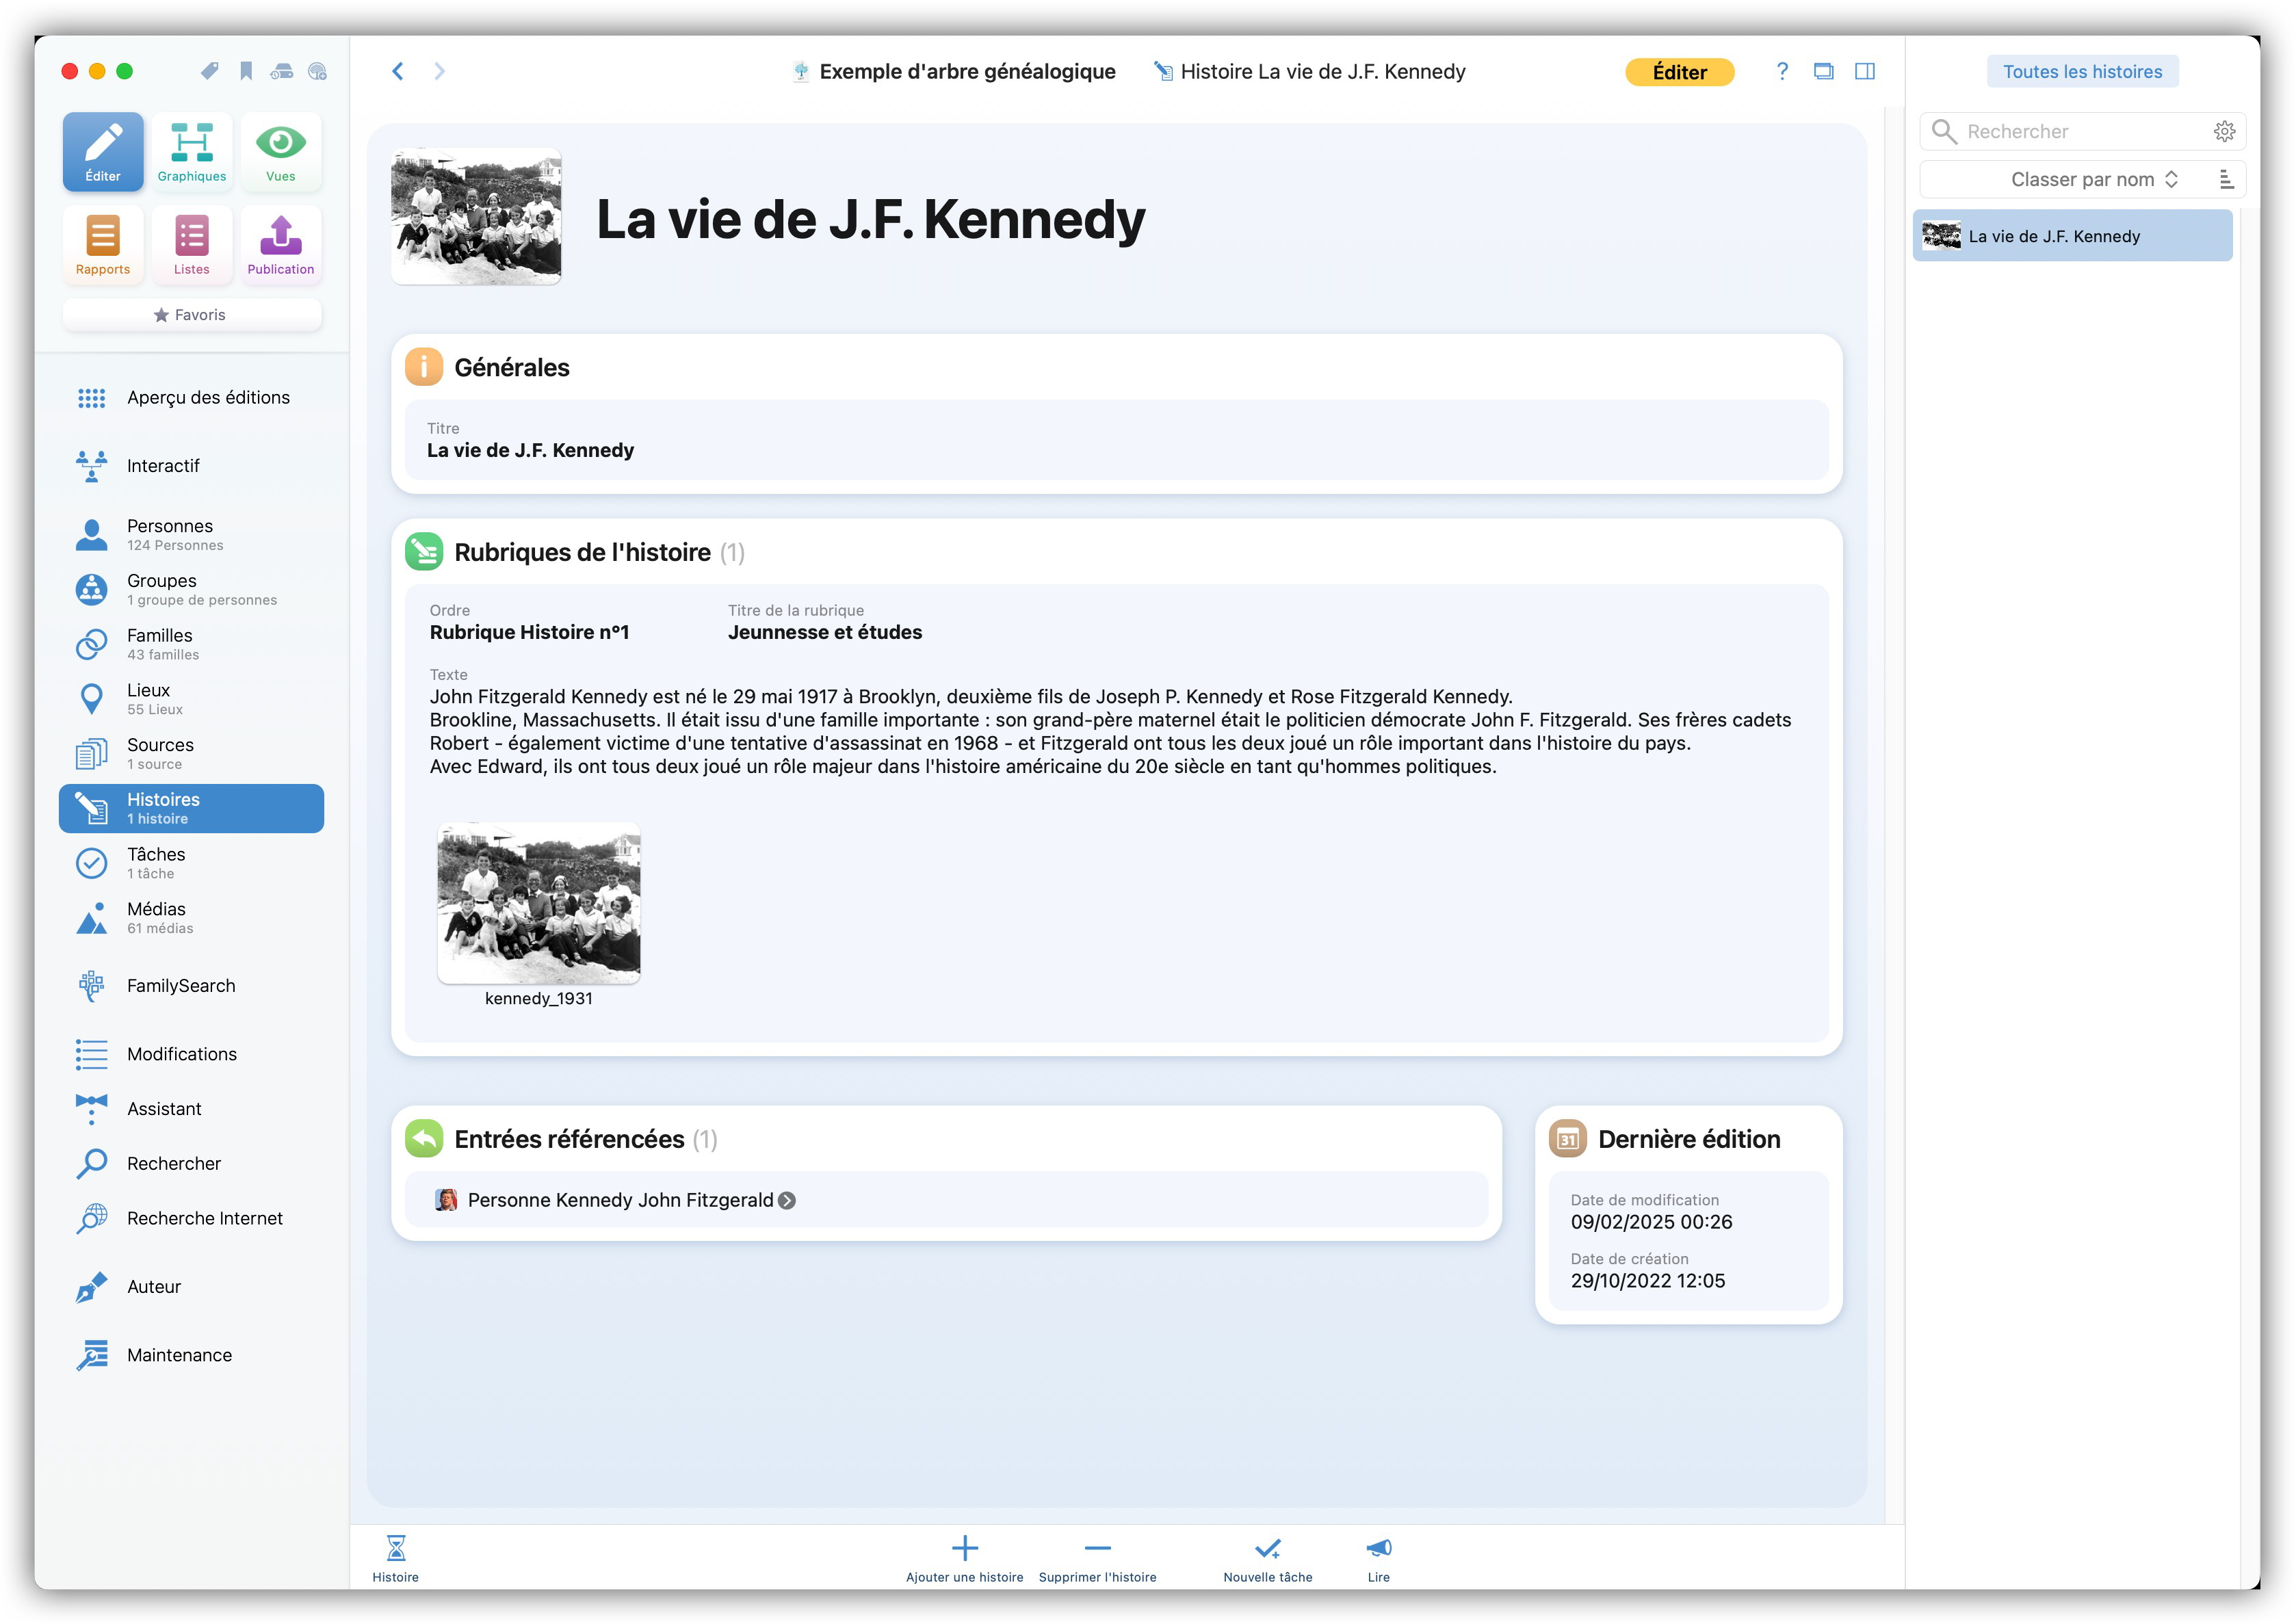Click the Favoris button
This screenshot has width=2296, height=1624.
192,315
